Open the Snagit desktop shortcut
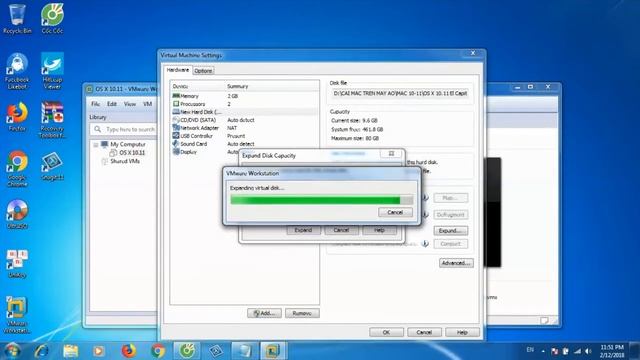This screenshot has height=360, width=640. (52, 167)
